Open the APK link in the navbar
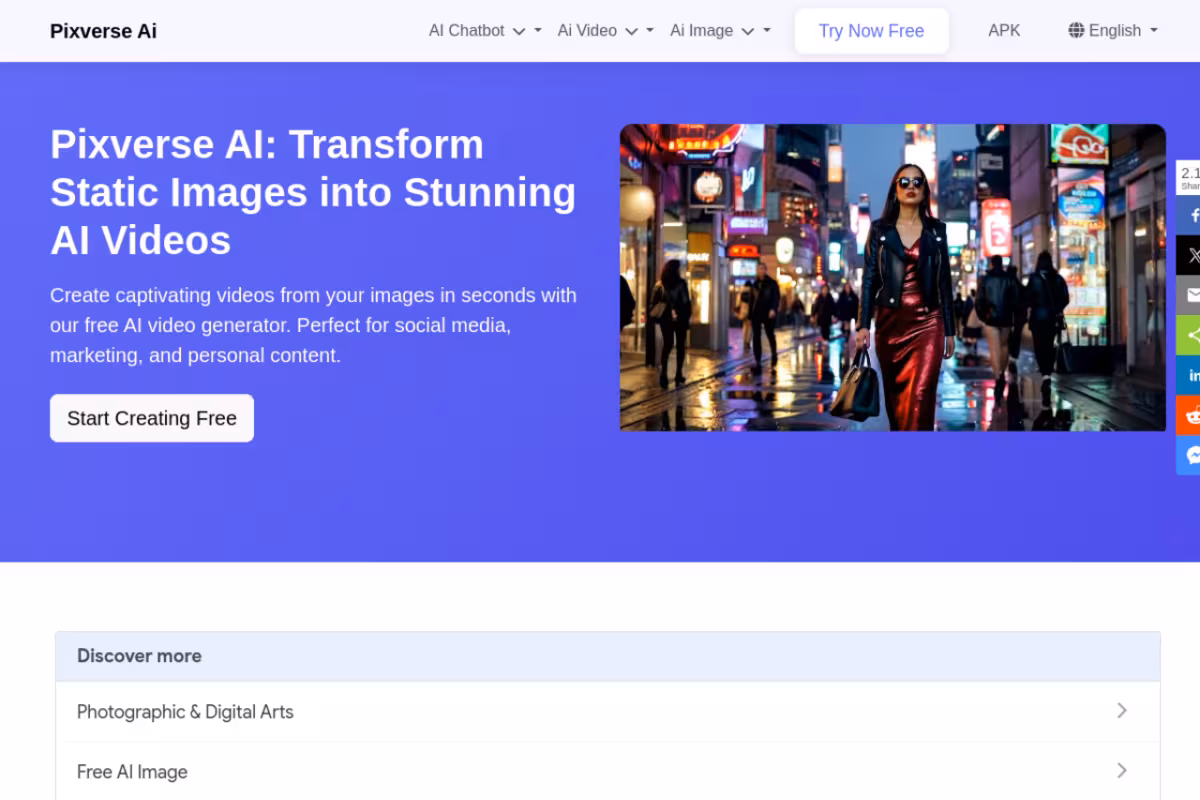 1004,31
